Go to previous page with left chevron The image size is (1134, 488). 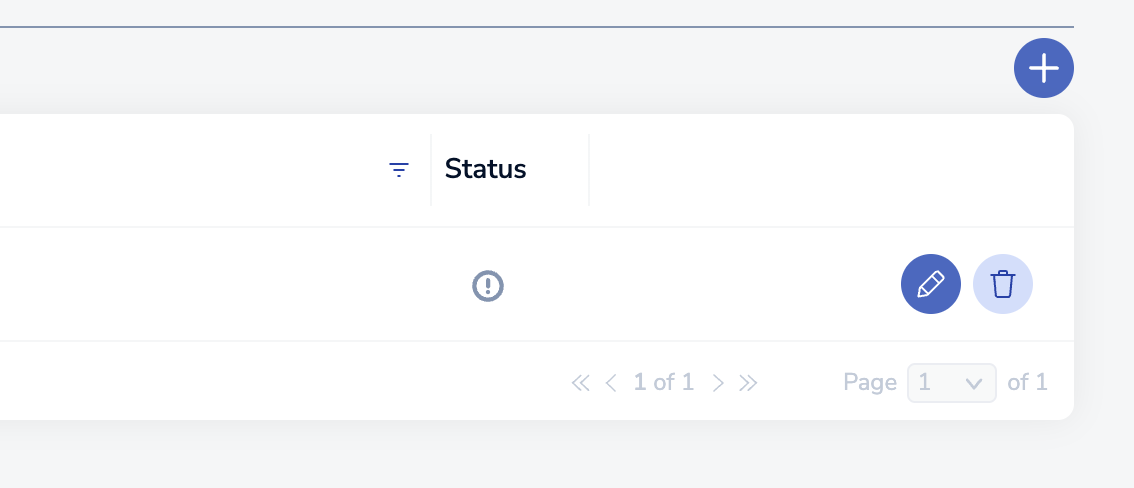coord(611,382)
